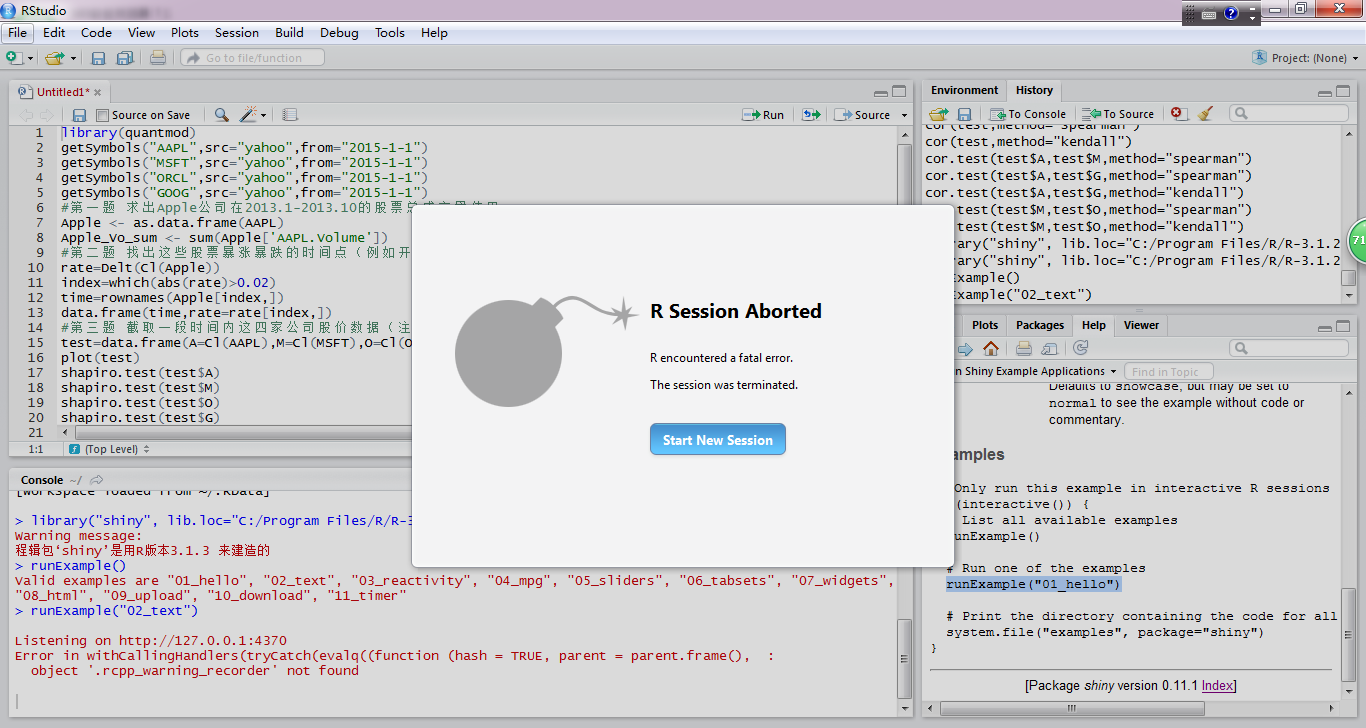The image size is (1366, 728).
Task: Open the Index link in help
Action: pos(1217,685)
